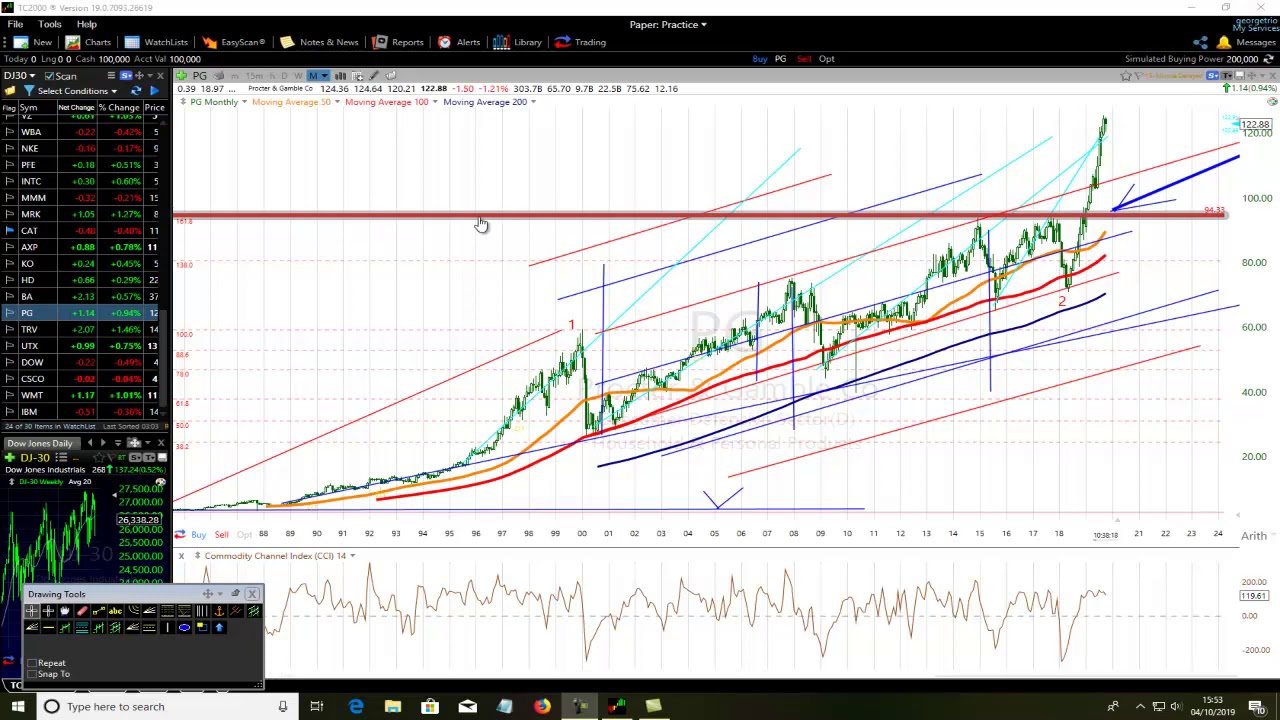The image size is (1280, 720).
Task: Select the trendline with handles tool
Action: click(x=99, y=611)
